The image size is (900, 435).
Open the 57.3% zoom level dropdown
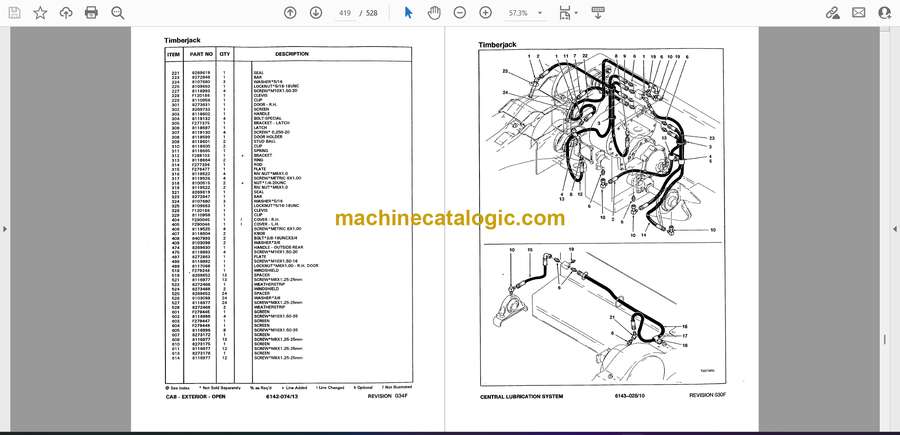click(525, 13)
